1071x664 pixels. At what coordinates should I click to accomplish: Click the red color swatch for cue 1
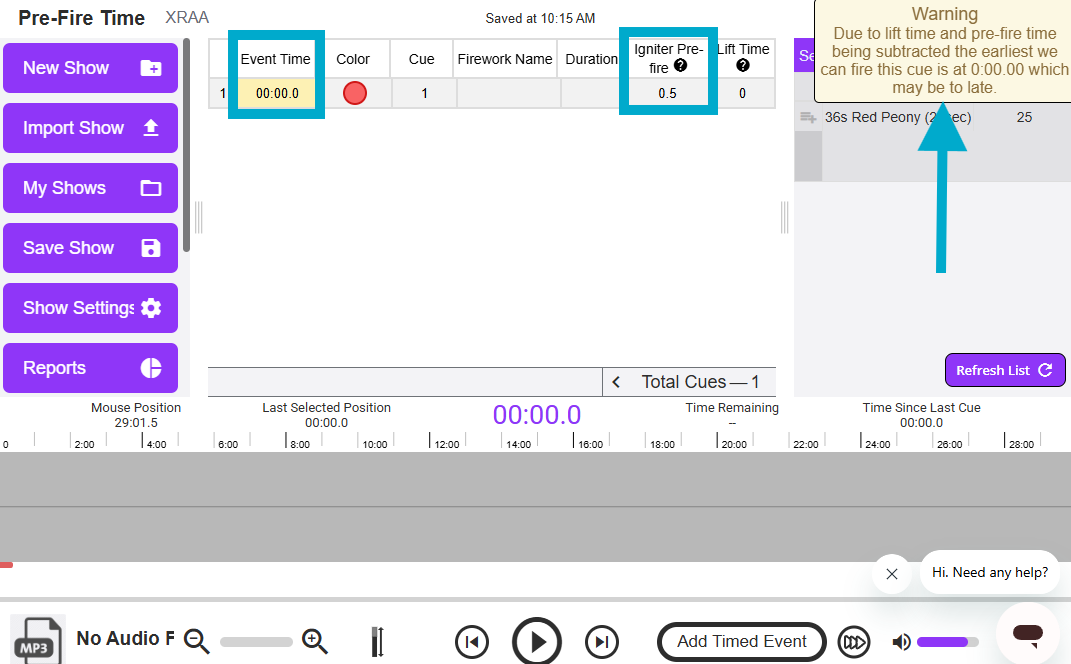tap(354, 93)
